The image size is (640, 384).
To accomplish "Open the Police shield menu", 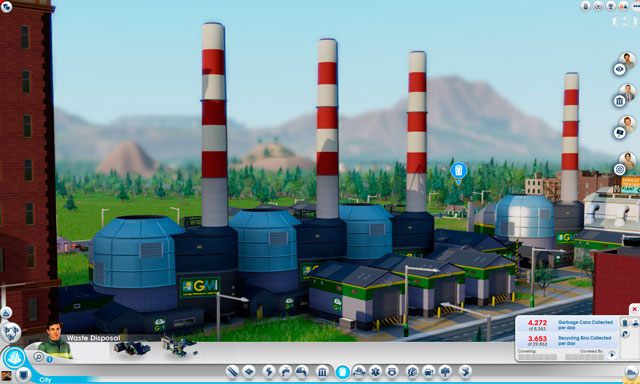I will [x=392, y=371].
